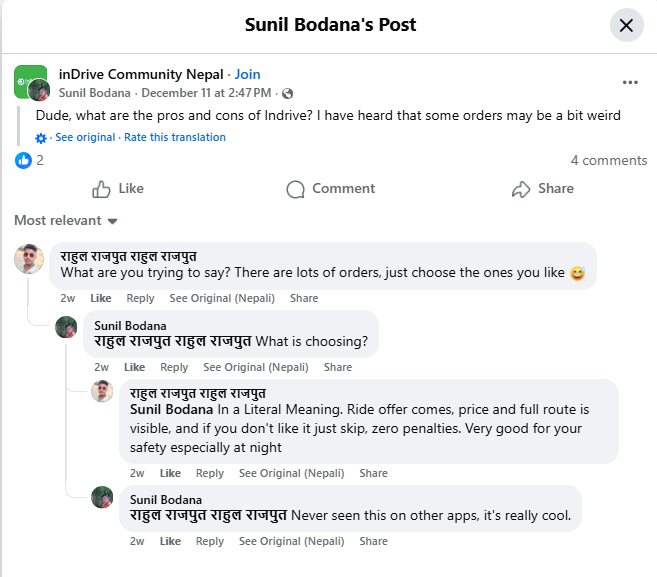Close the post dialog with X

tap(626, 26)
